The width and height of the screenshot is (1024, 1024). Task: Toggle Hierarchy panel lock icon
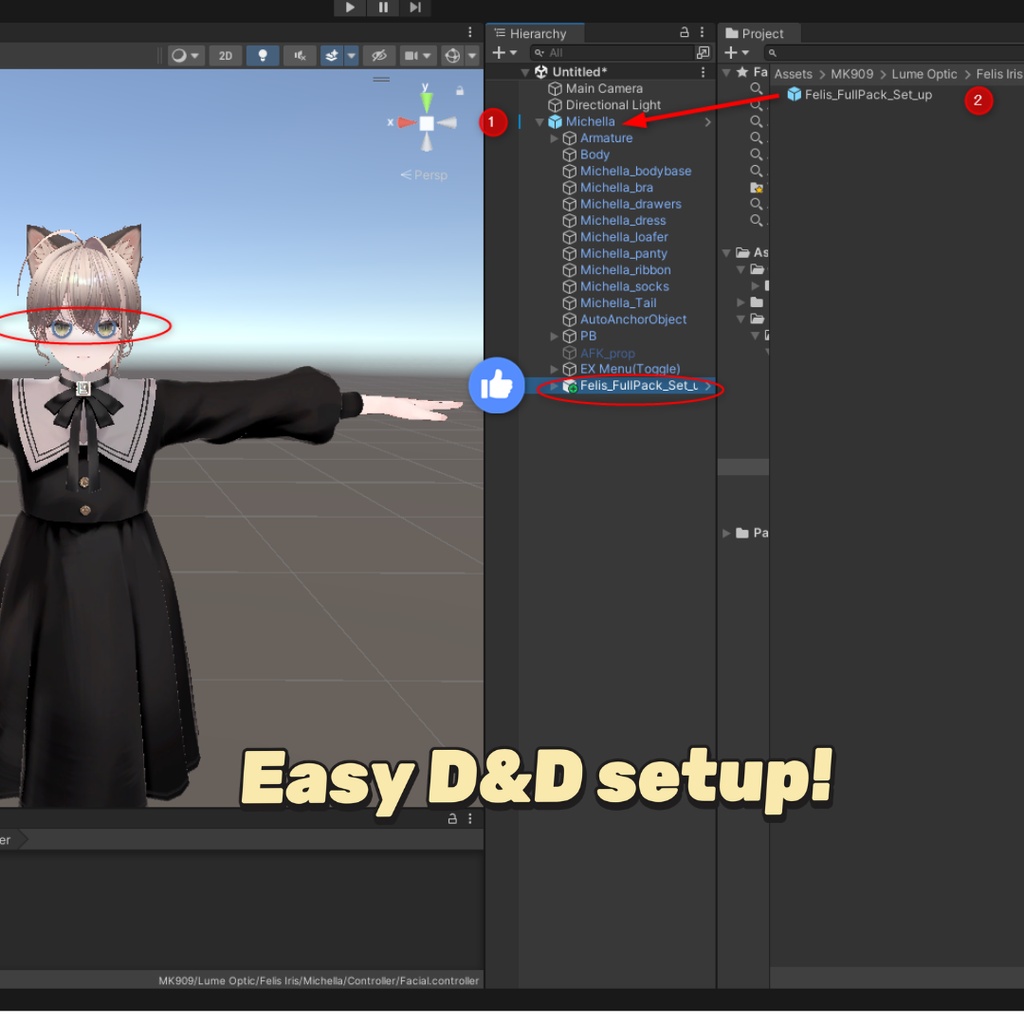[684, 32]
